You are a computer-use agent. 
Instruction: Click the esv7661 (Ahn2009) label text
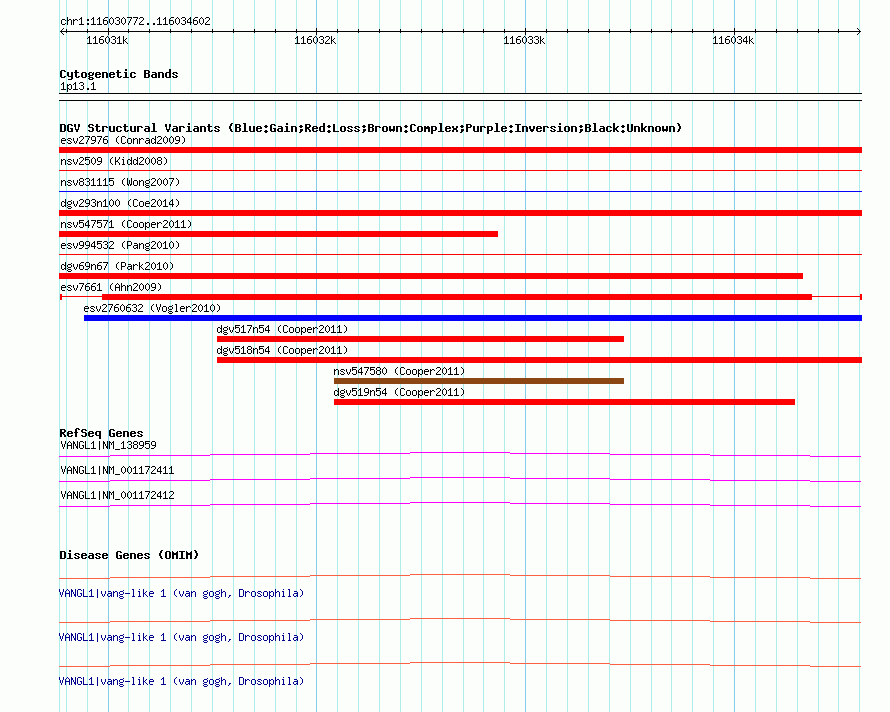point(111,287)
